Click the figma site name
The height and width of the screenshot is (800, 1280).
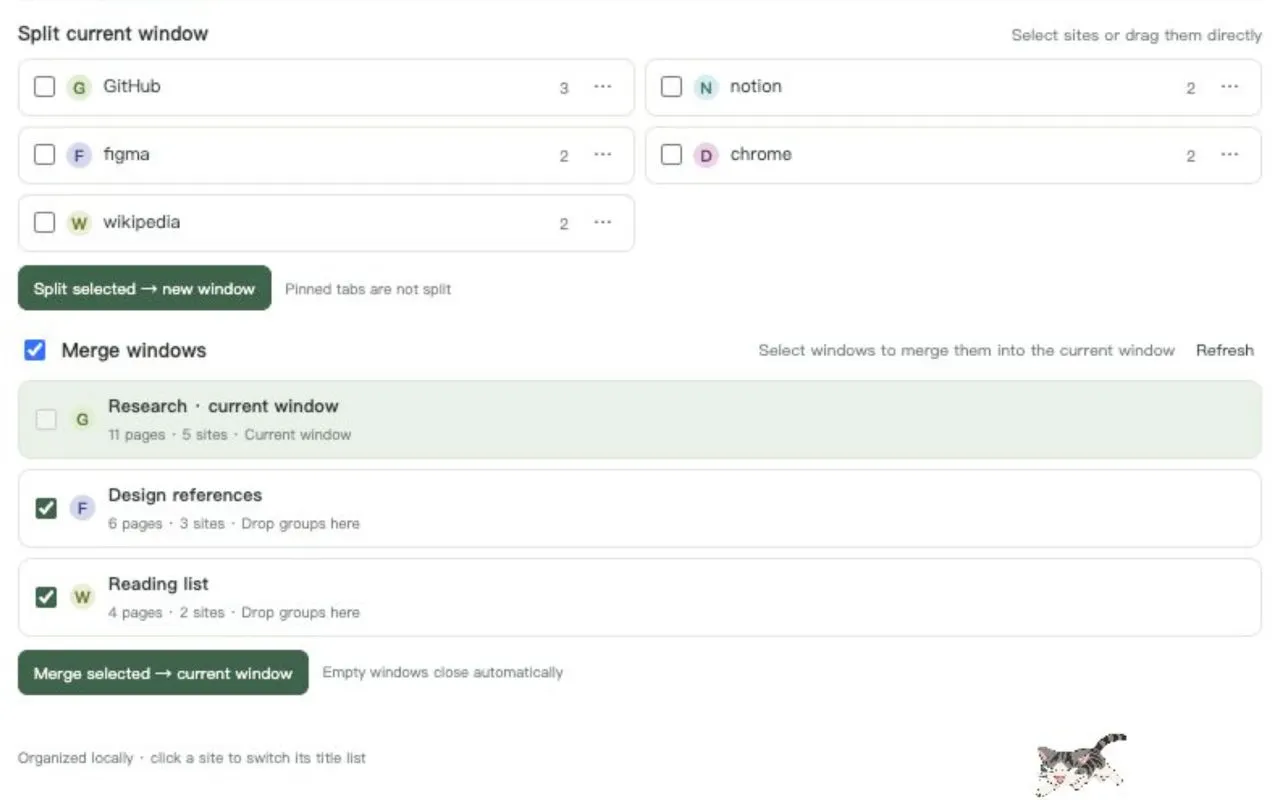point(126,154)
